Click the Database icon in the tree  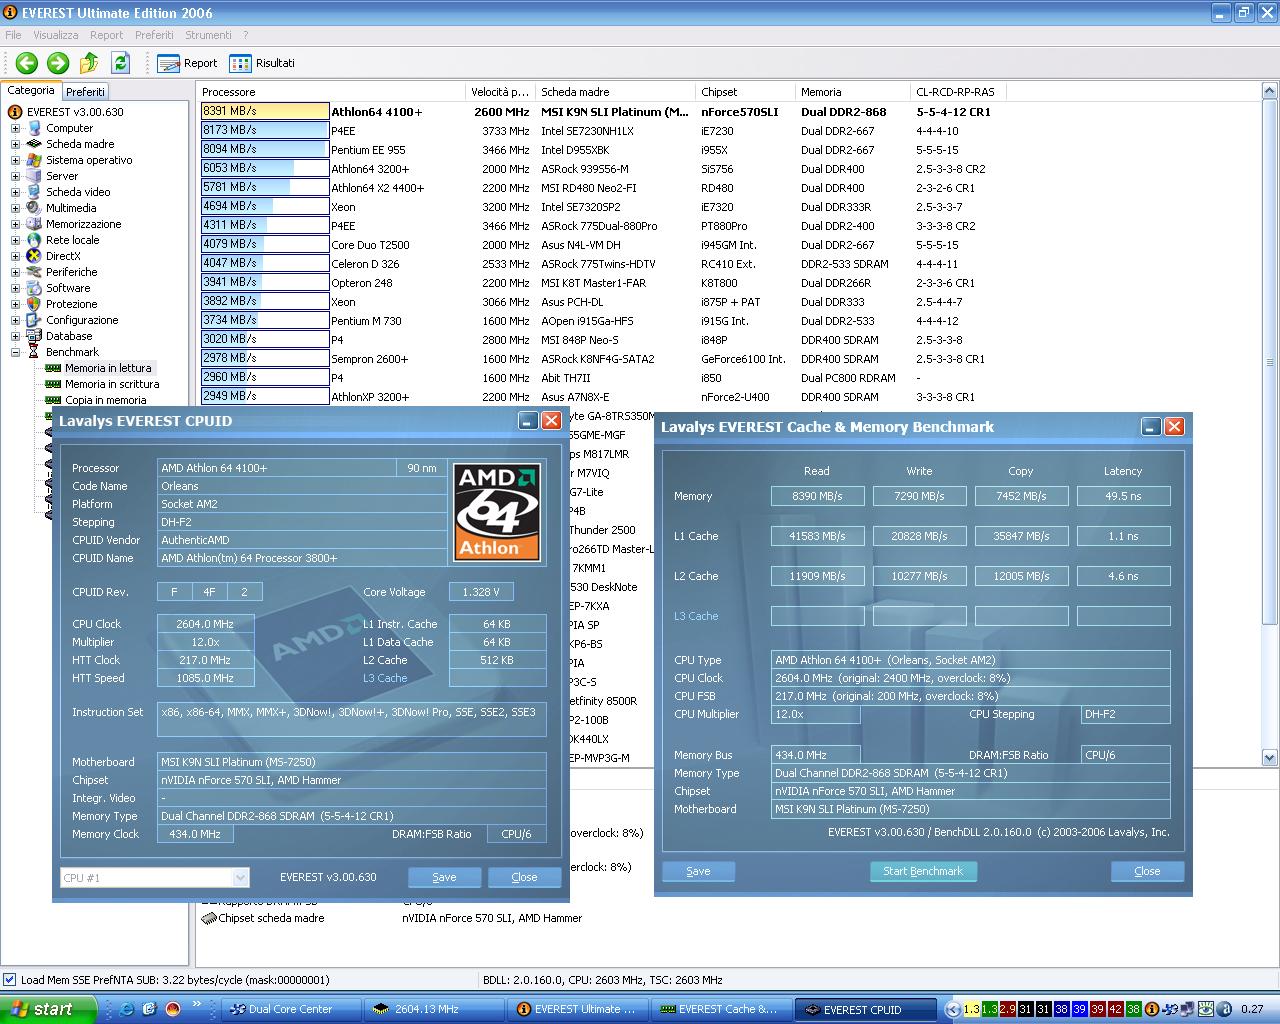(35, 336)
